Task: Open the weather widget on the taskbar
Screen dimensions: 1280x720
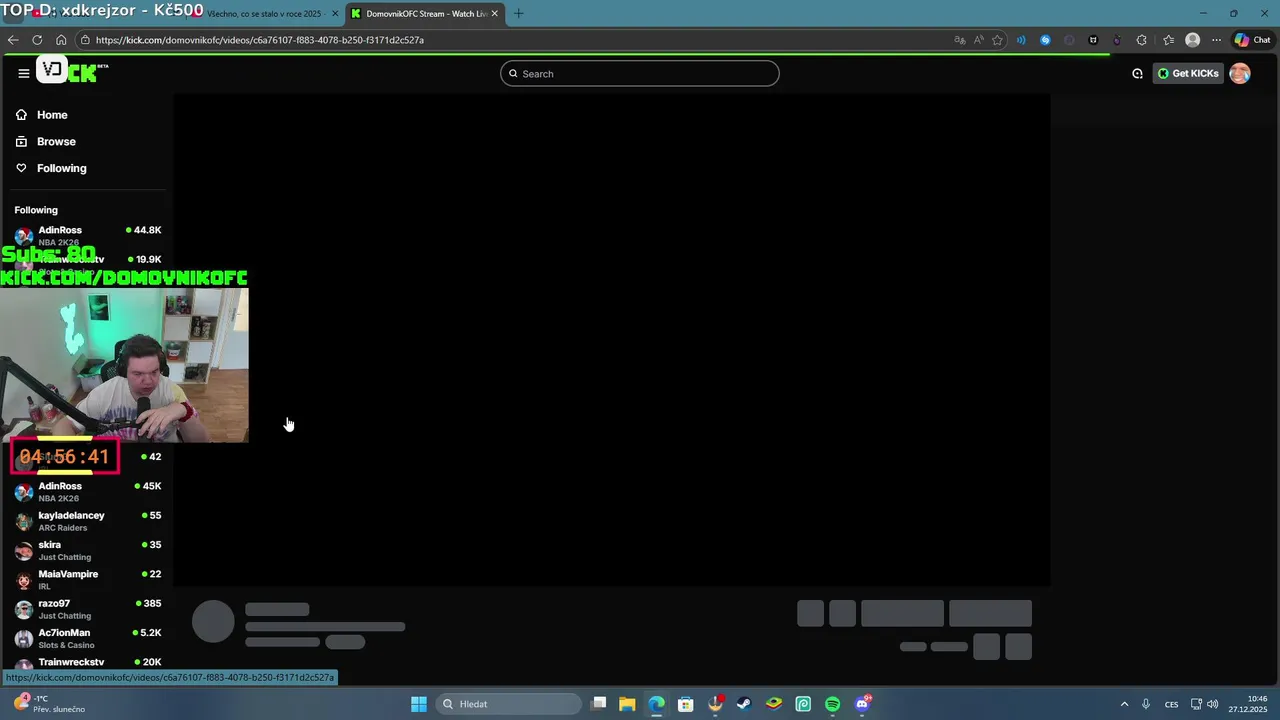Action: 50,704
